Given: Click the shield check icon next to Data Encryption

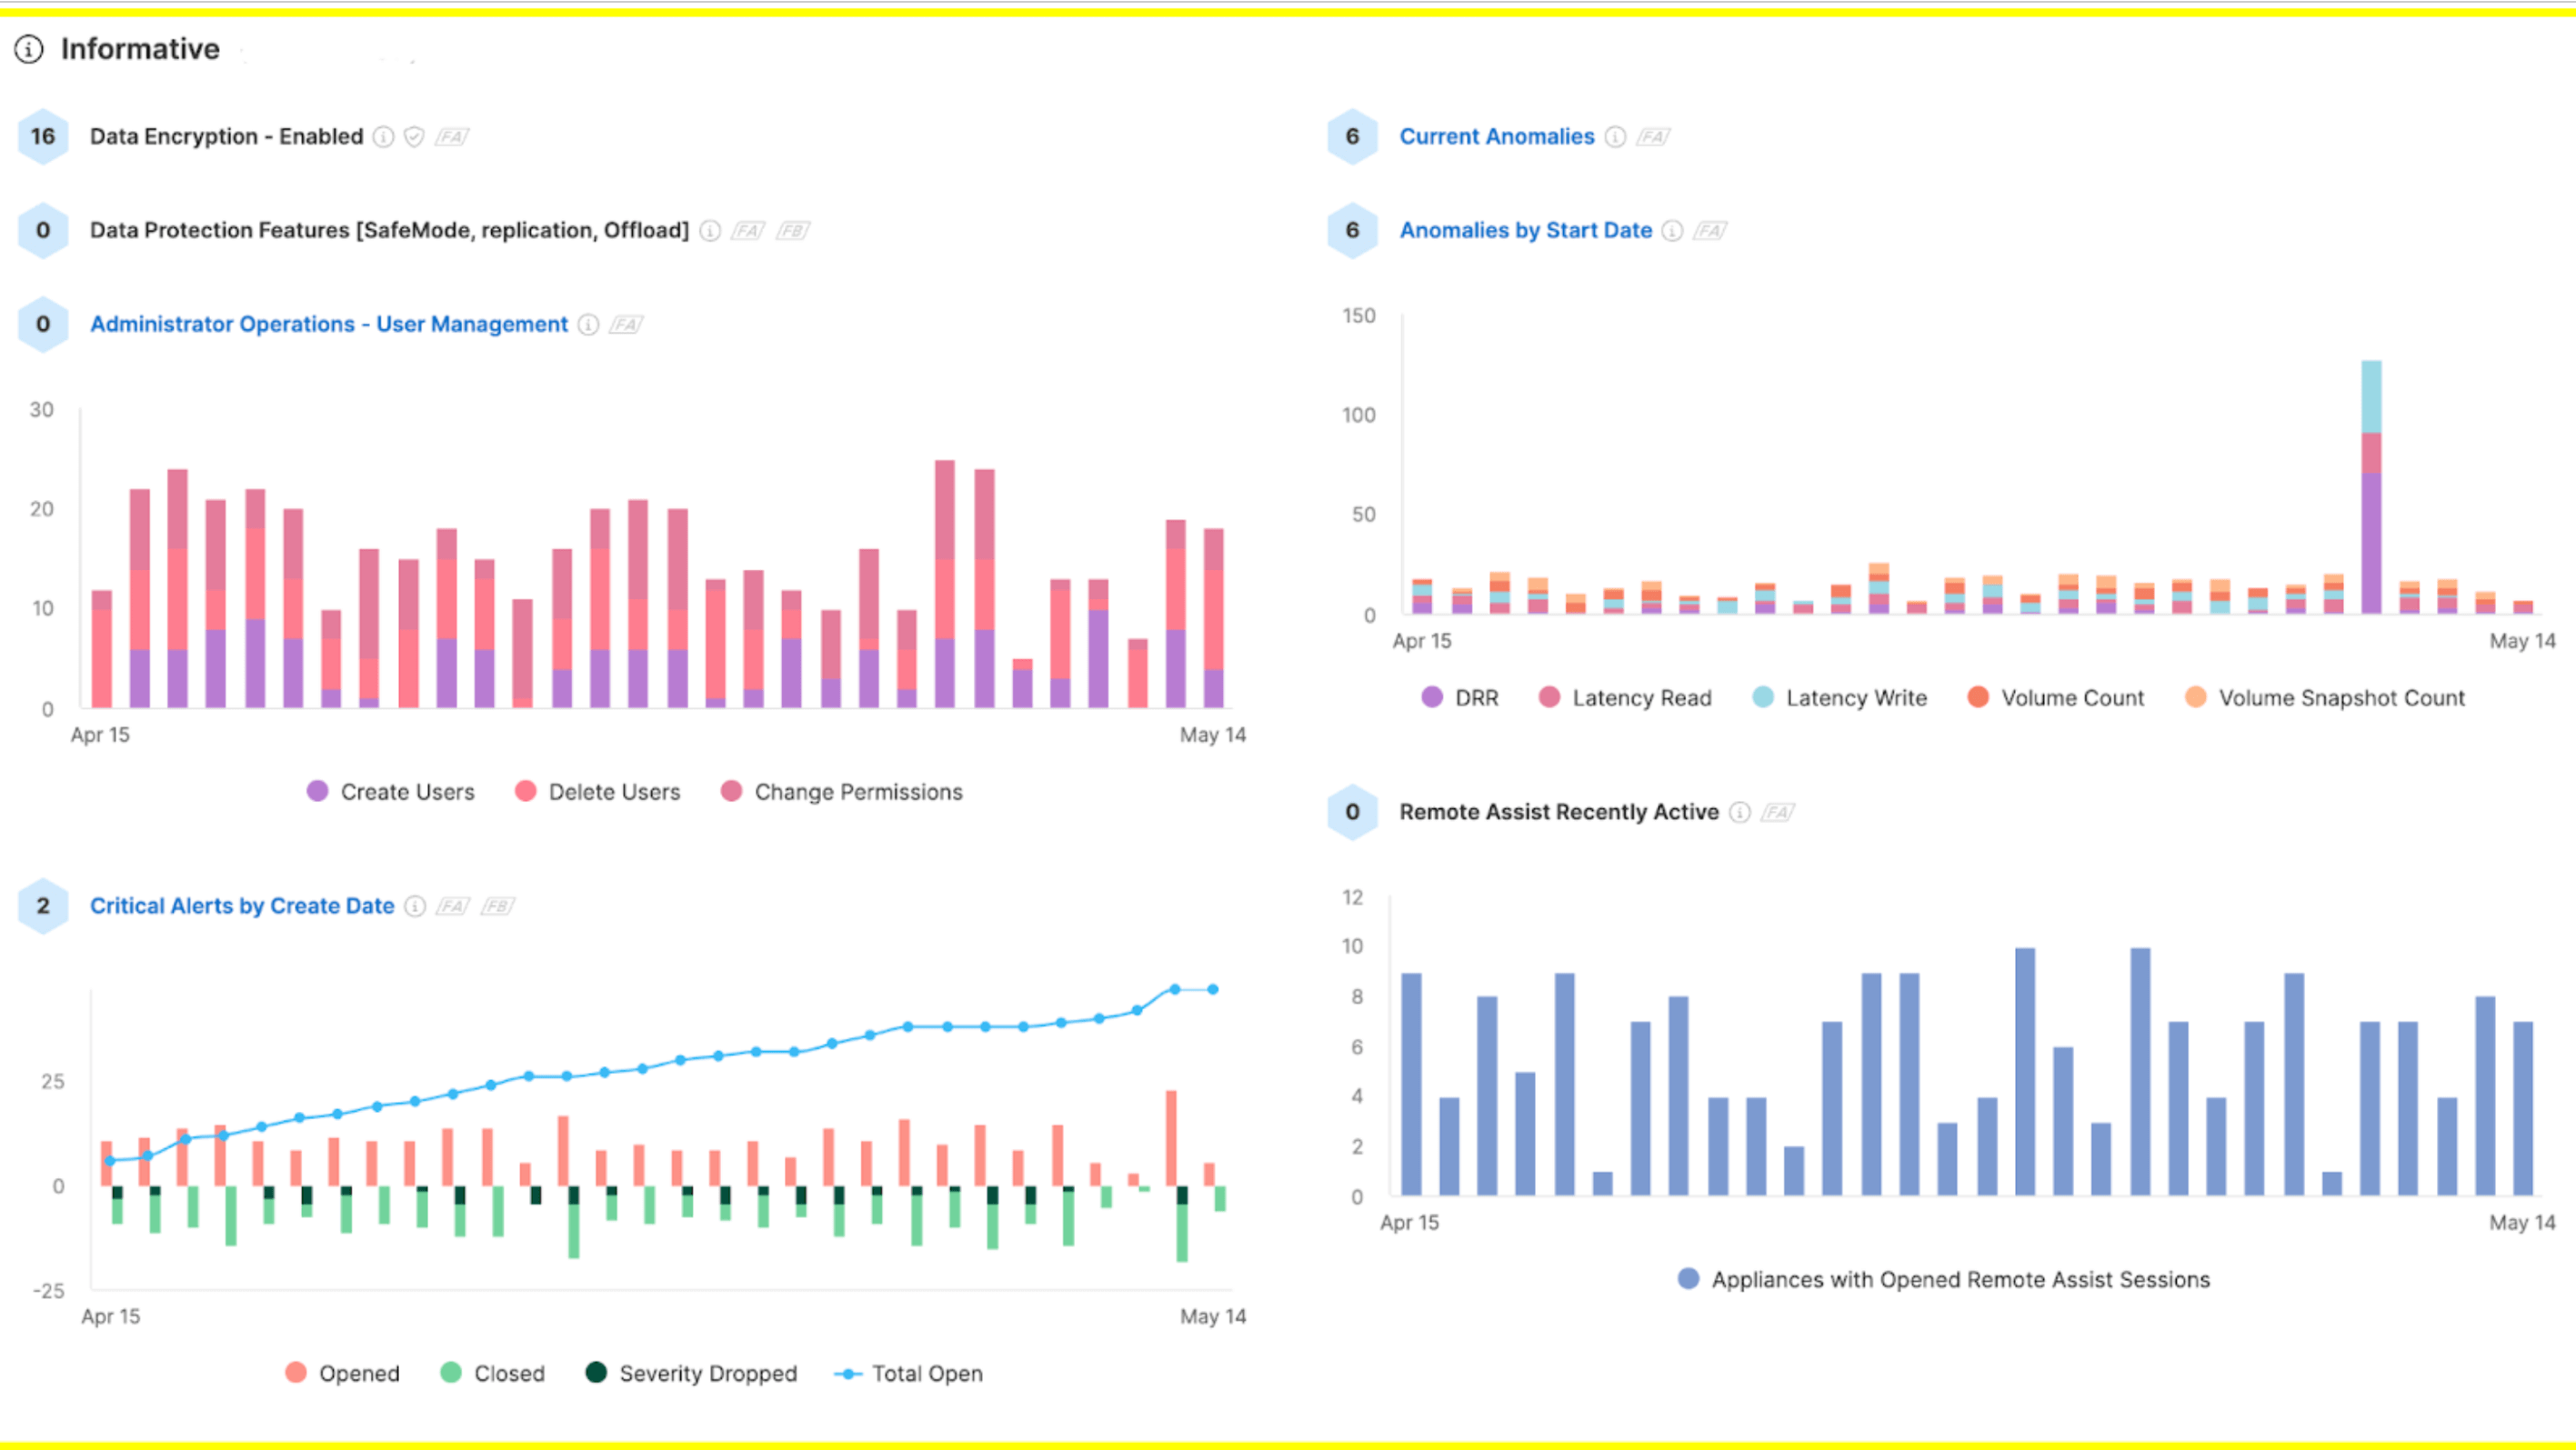Looking at the screenshot, I should click(x=414, y=137).
